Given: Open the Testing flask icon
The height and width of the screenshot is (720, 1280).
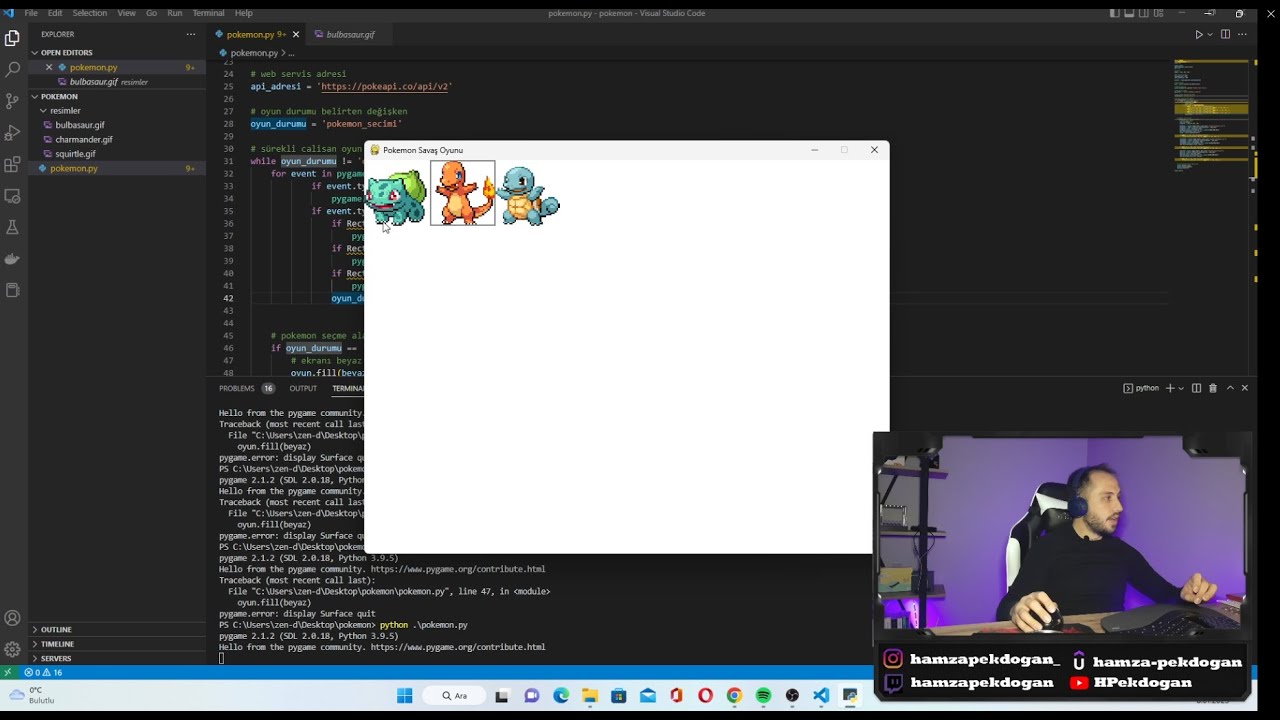Looking at the screenshot, I should click(12, 227).
